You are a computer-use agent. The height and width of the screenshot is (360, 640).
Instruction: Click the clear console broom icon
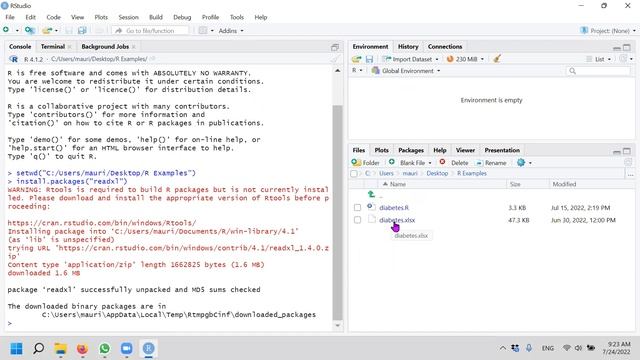click(335, 59)
